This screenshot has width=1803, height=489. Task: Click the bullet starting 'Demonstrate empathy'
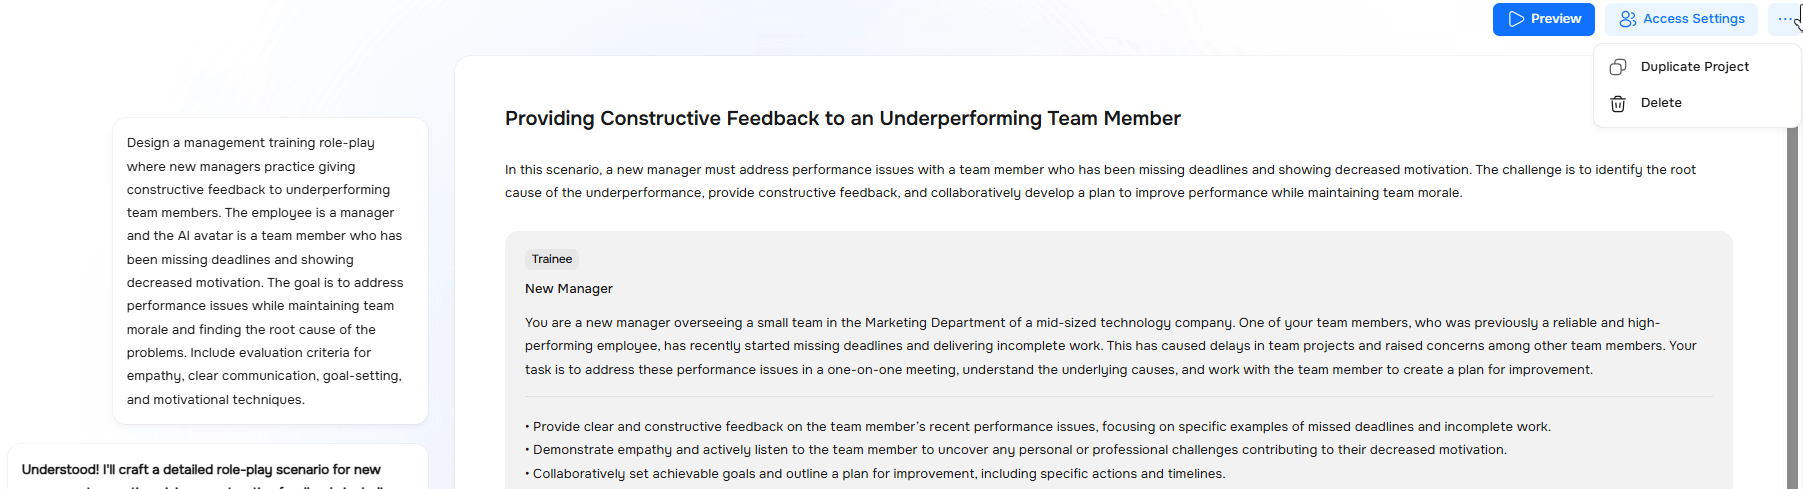point(1018,450)
